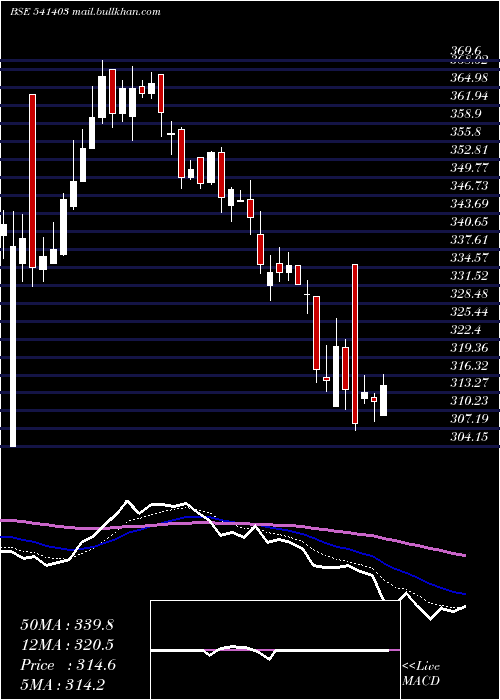
Task: Click the 304.15 price axis label
Action: [x=469, y=437]
